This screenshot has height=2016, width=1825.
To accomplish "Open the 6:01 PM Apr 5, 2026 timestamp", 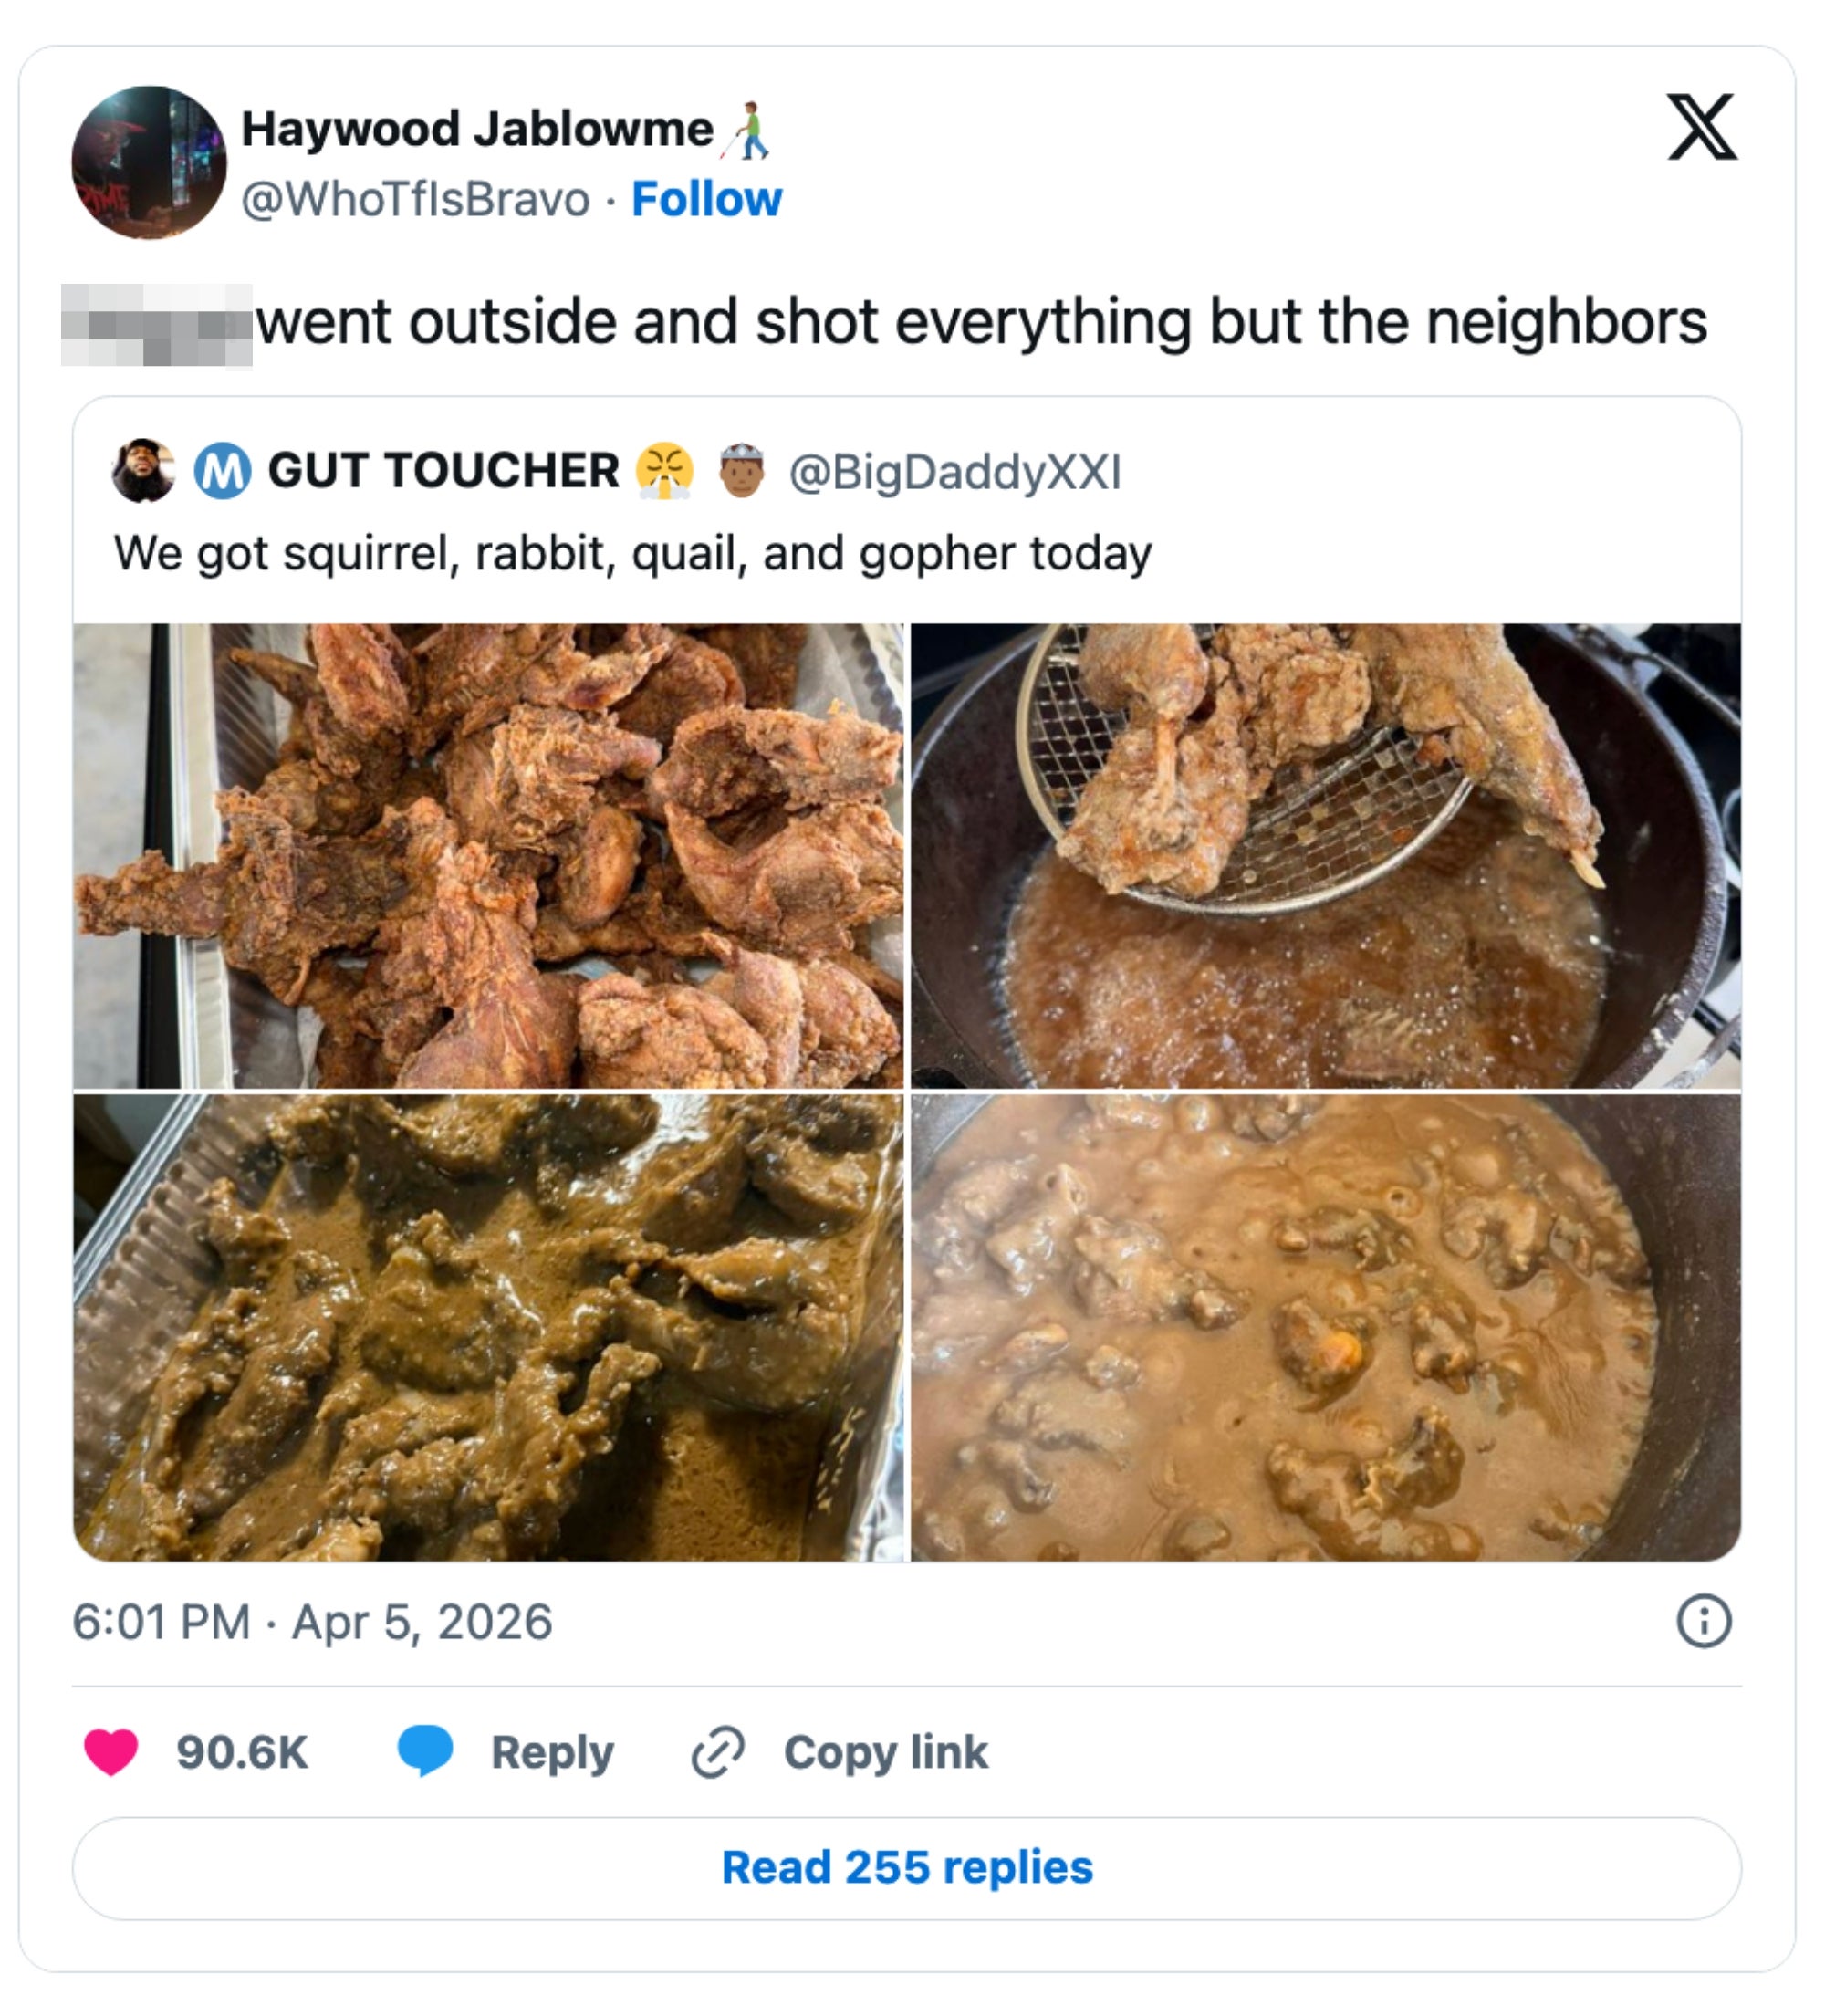I will (x=312, y=1621).
